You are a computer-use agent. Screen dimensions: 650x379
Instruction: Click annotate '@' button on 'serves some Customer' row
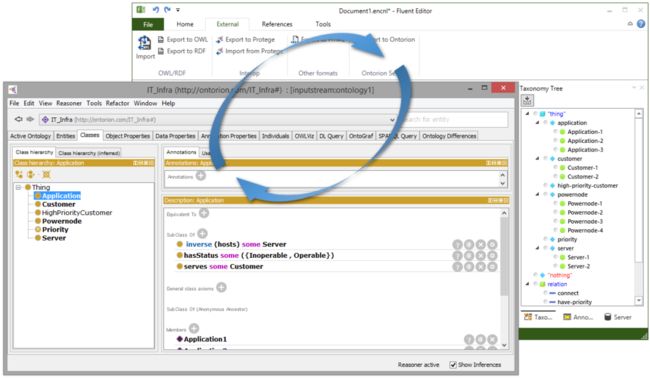(x=469, y=267)
